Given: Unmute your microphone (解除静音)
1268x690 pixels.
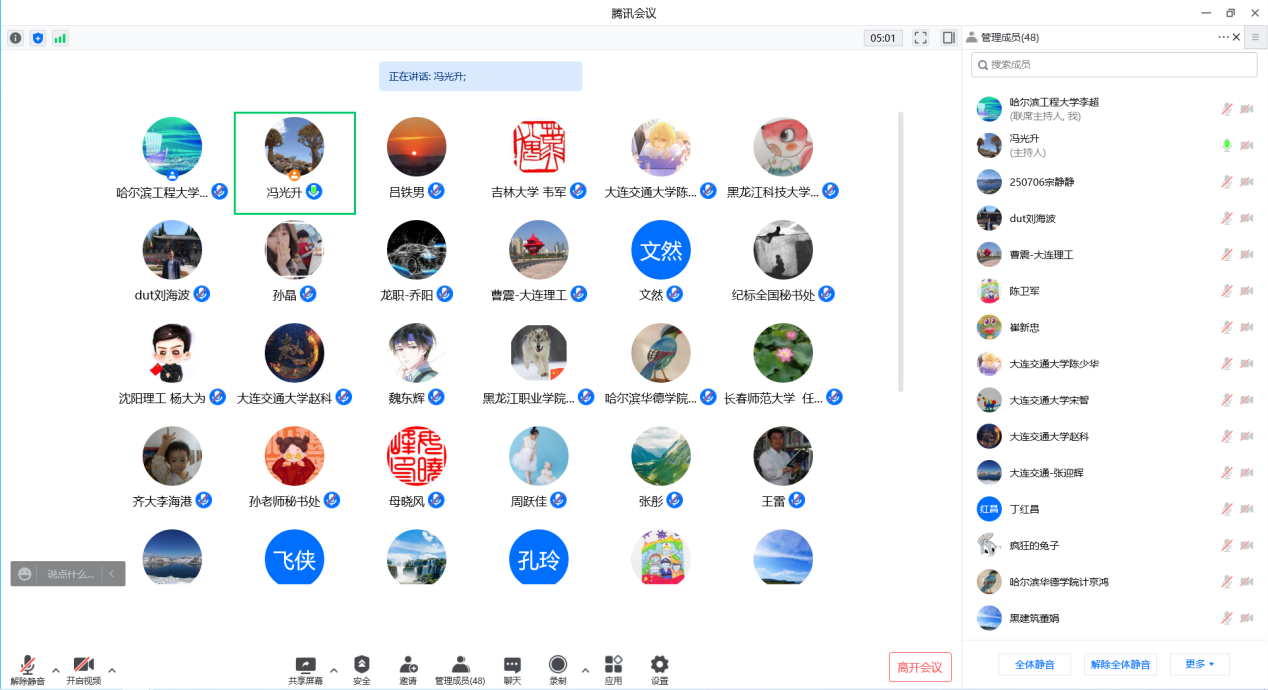Looking at the screenshot, I should click(x=28, y=666).
